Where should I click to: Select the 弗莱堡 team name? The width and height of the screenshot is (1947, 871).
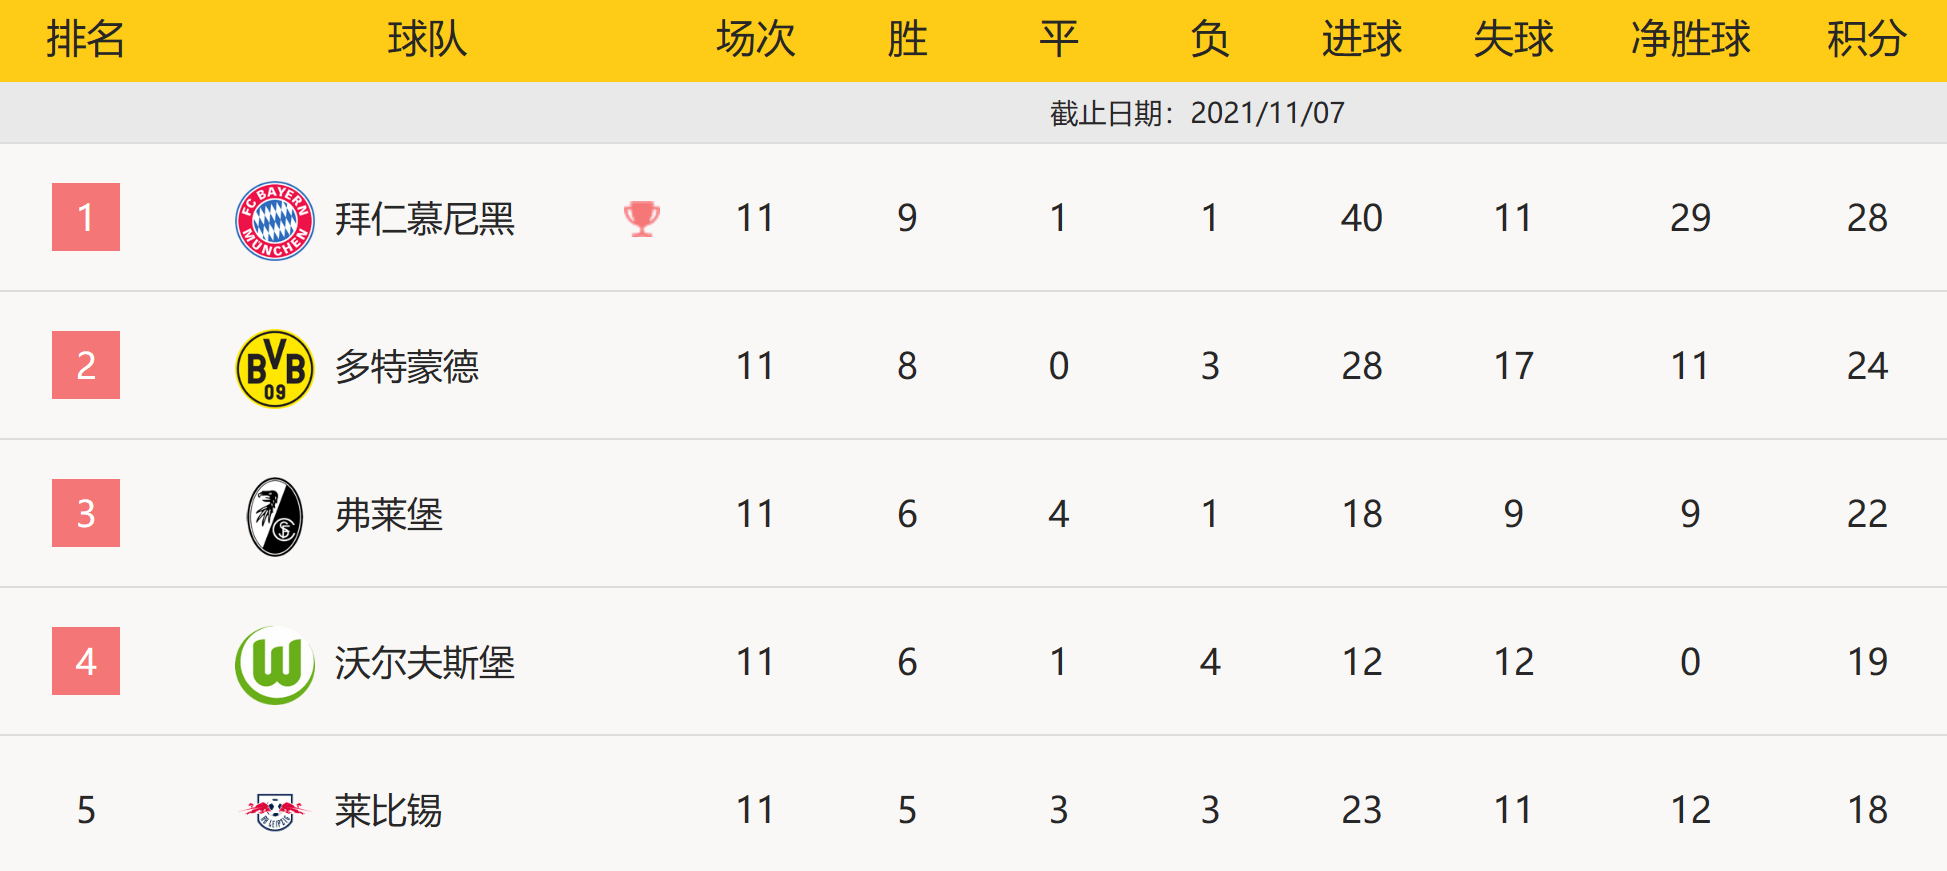click(x=389, y=515)
